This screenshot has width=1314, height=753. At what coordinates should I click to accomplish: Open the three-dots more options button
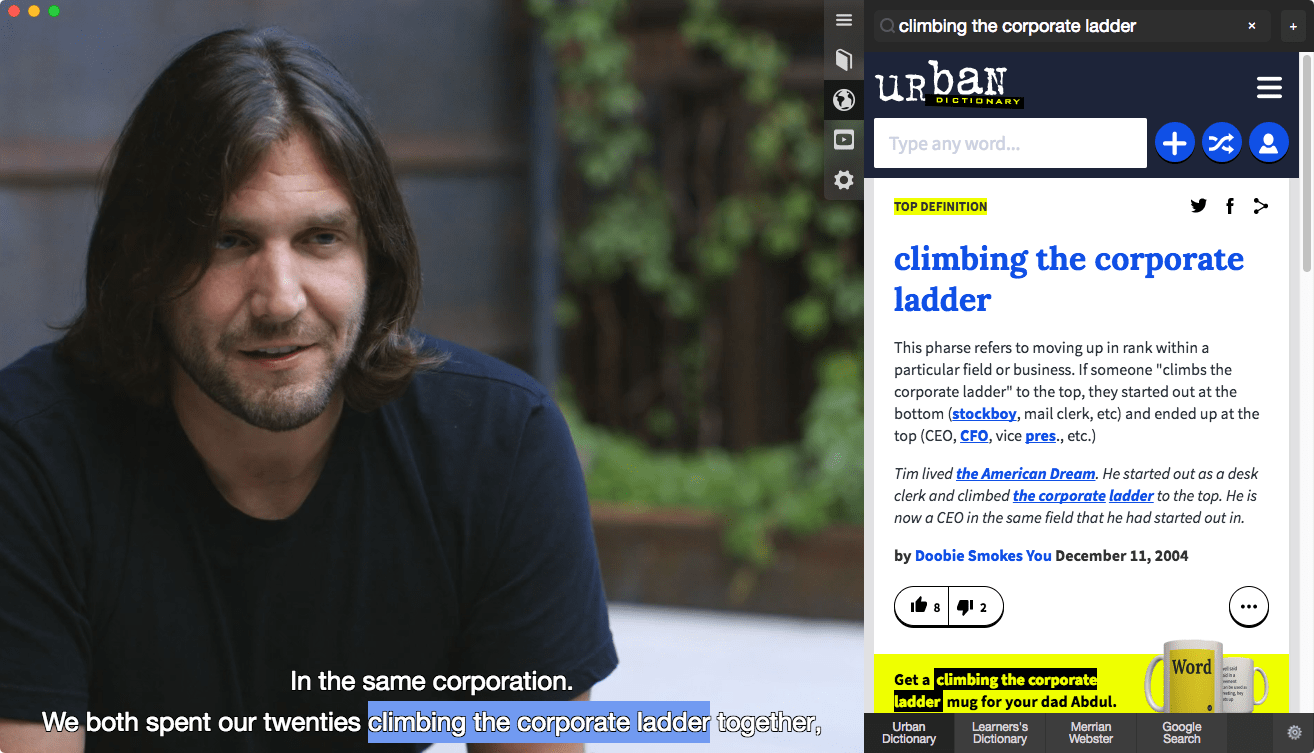[x=1248, y=606]
